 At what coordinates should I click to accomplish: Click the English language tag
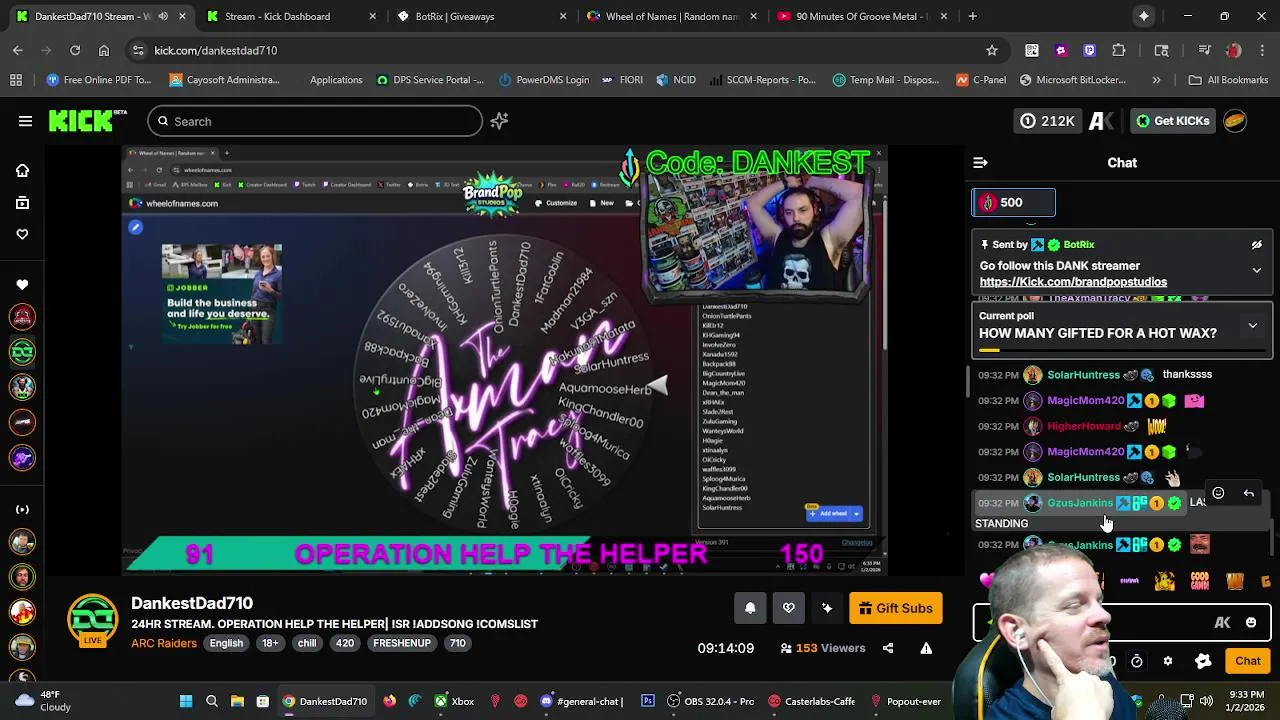(x=226, y=644)
